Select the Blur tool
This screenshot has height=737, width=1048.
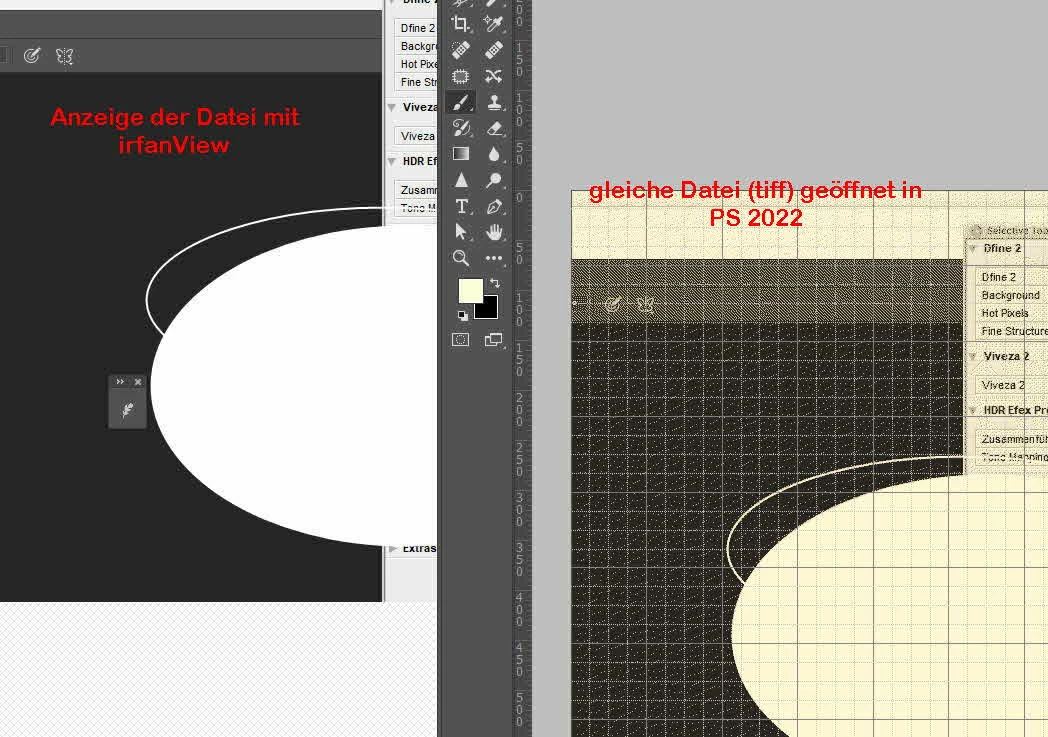(494, 154)
